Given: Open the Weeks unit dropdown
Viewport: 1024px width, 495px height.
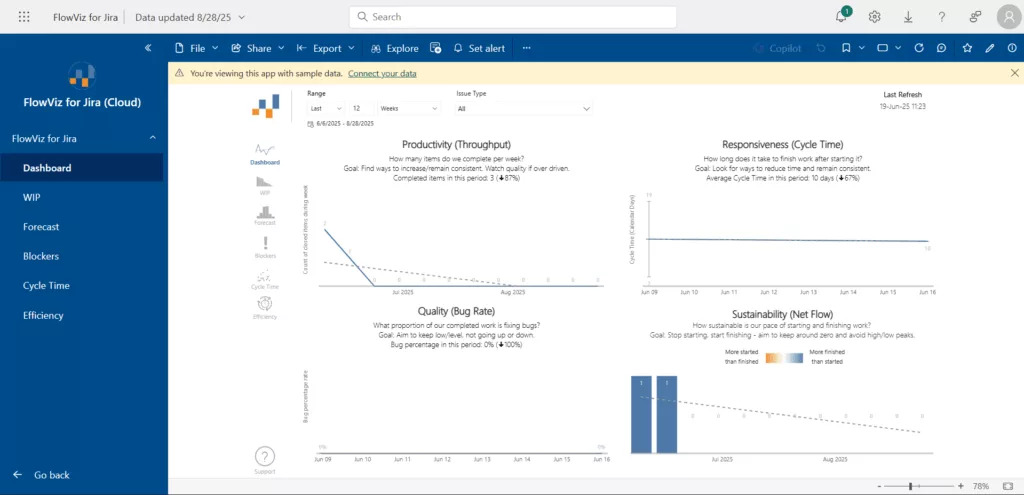Looking at the screenshot, I should pyautogui.click(x=409, y=108).
